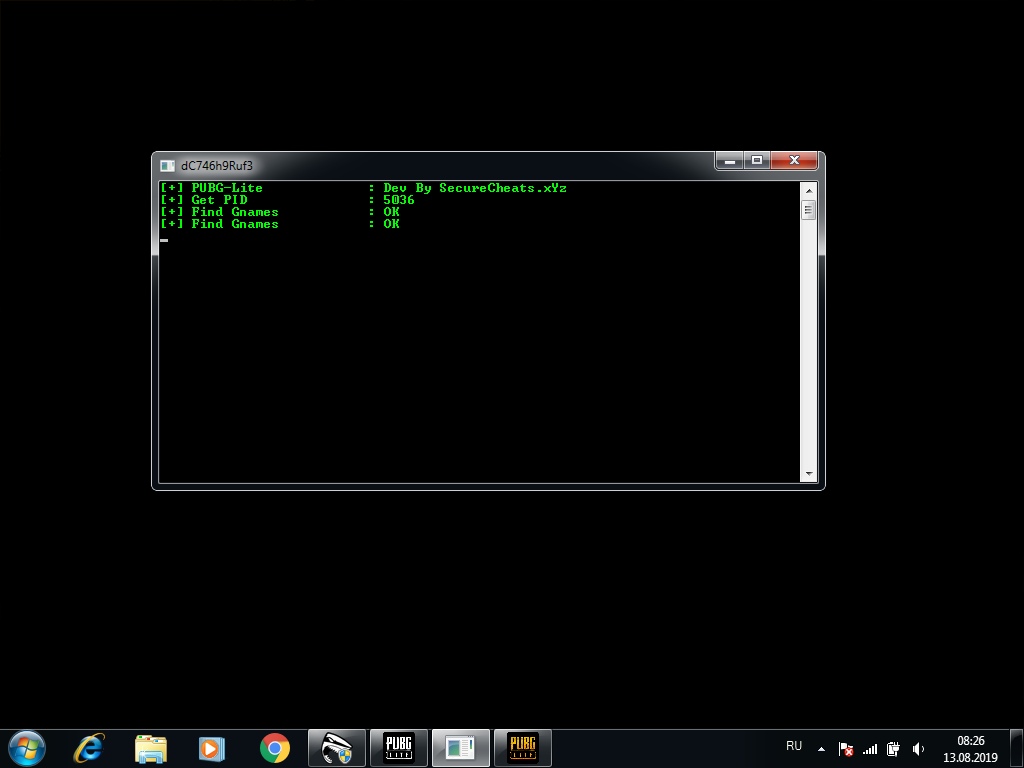Switch to the white PUBG Lite window

tap(398, 748)
